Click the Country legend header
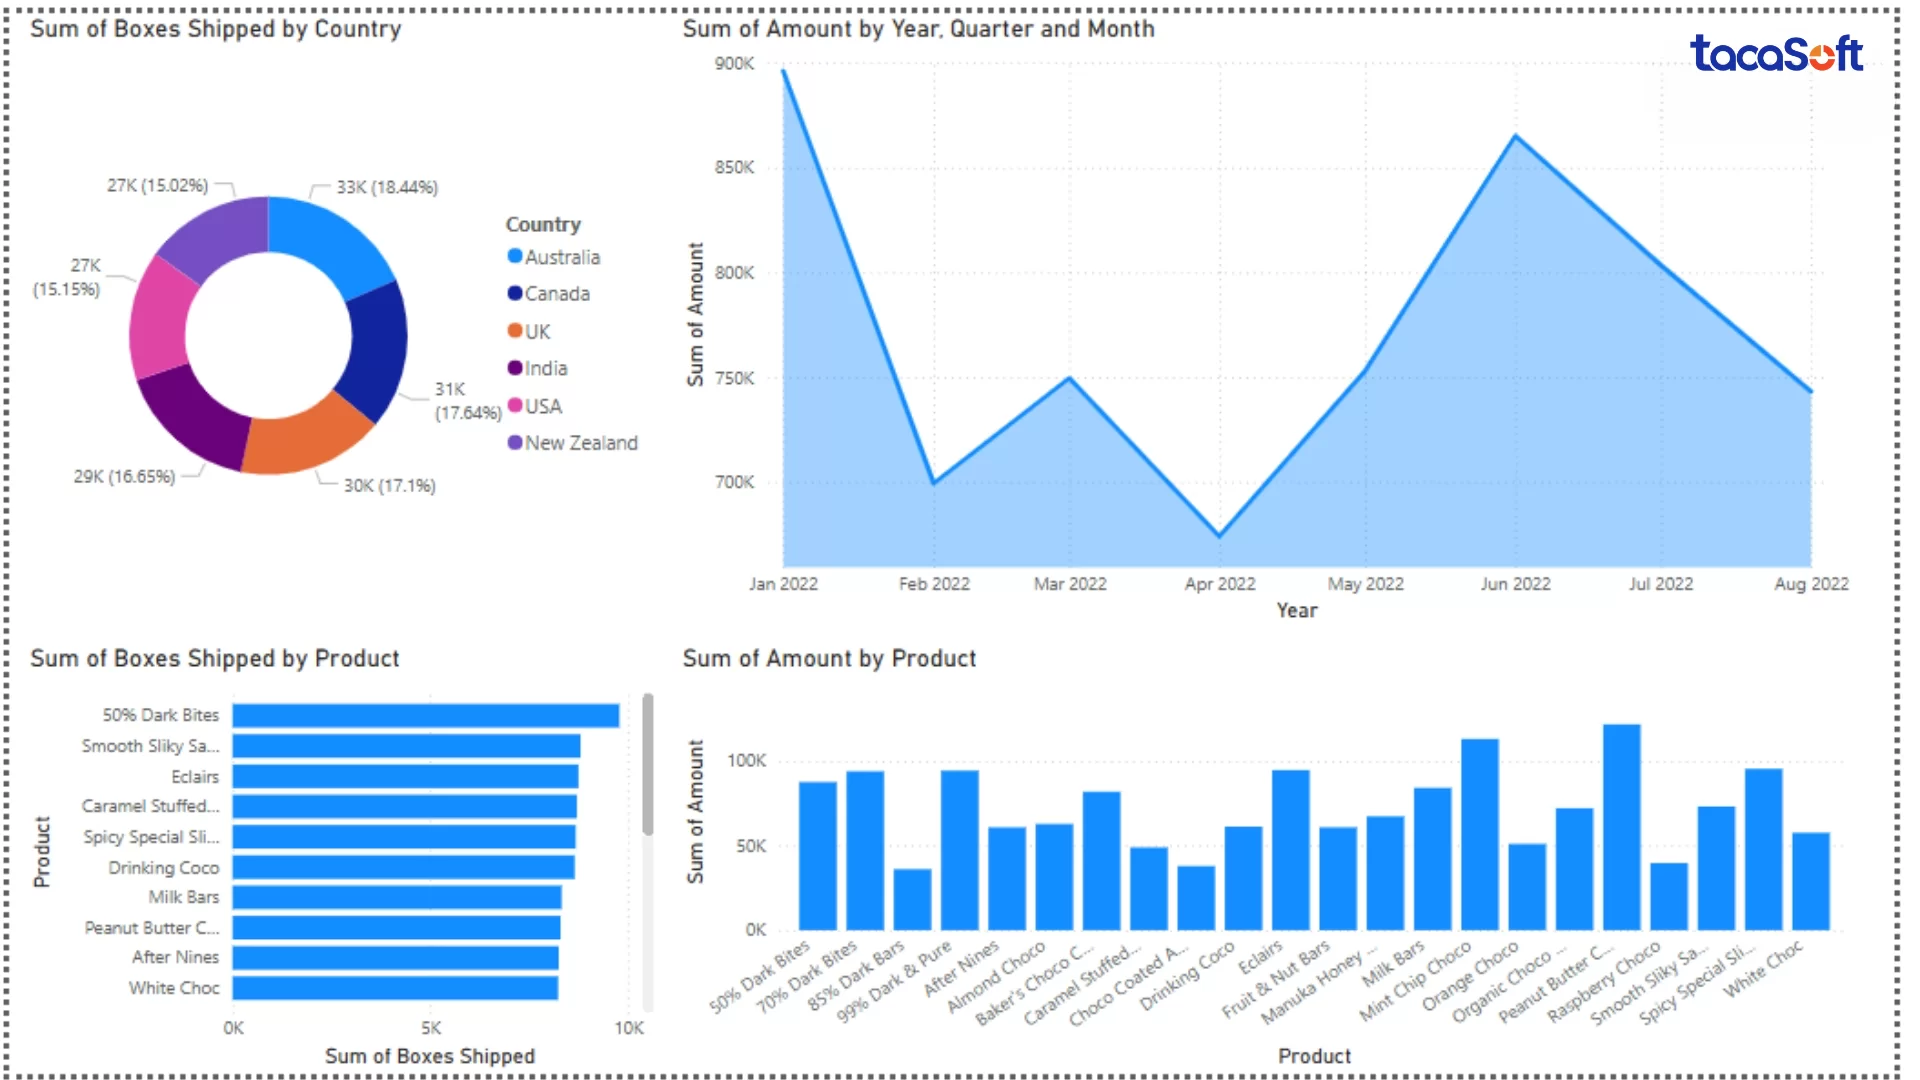The width and height of the screenshot is (1920, 1080). click(x=543, y=224)
